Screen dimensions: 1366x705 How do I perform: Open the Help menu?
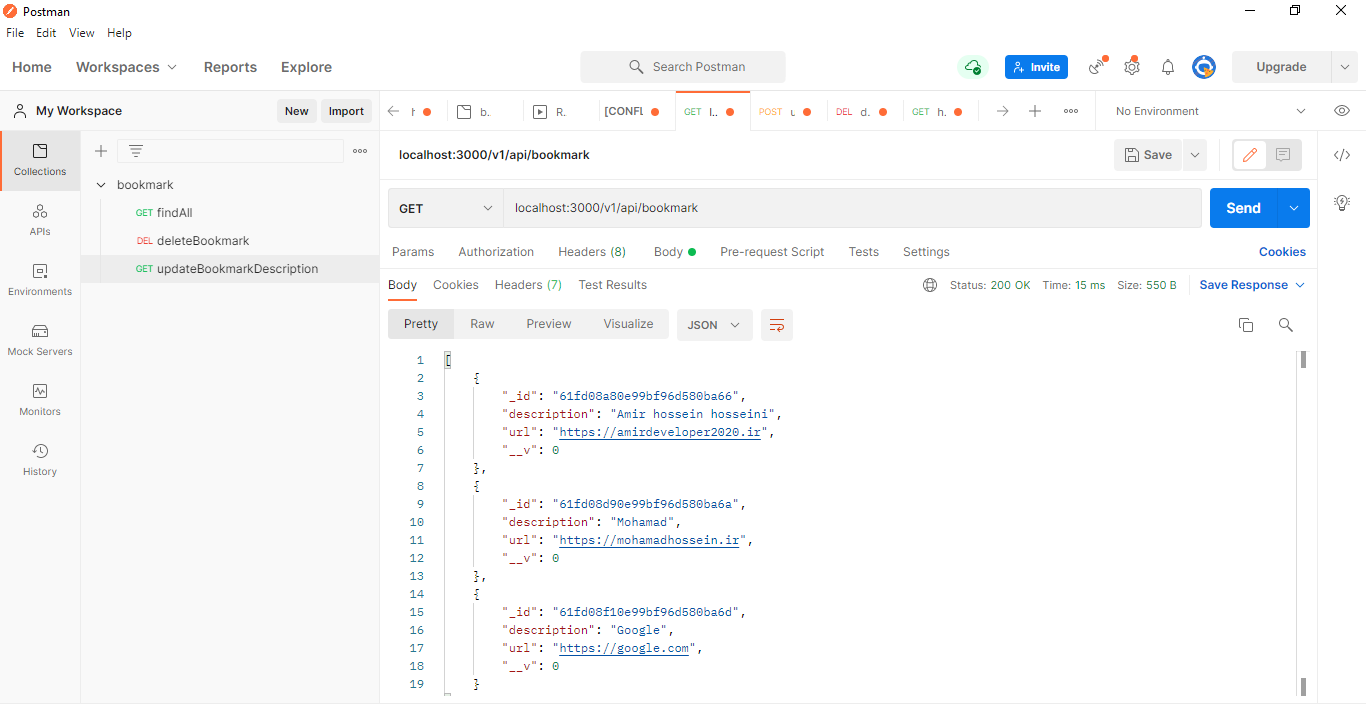pos(119,33)
